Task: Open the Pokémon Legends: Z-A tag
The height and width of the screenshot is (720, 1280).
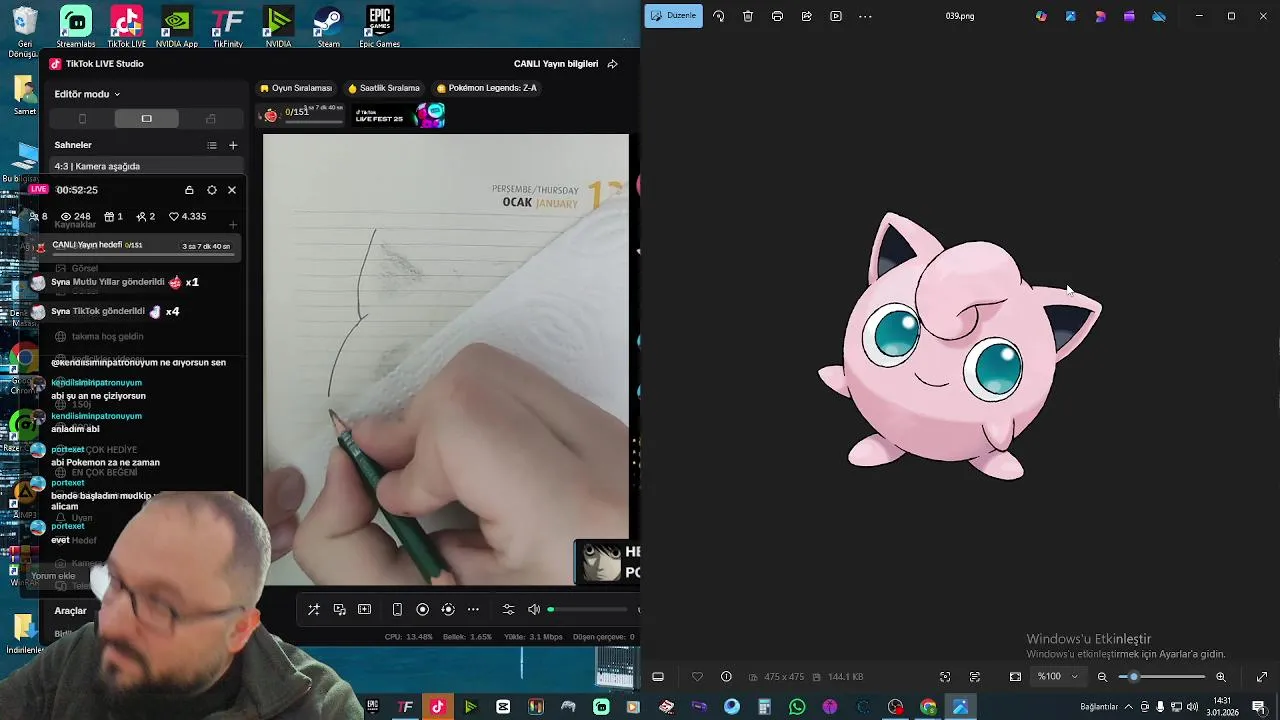Action: point(487,88)
